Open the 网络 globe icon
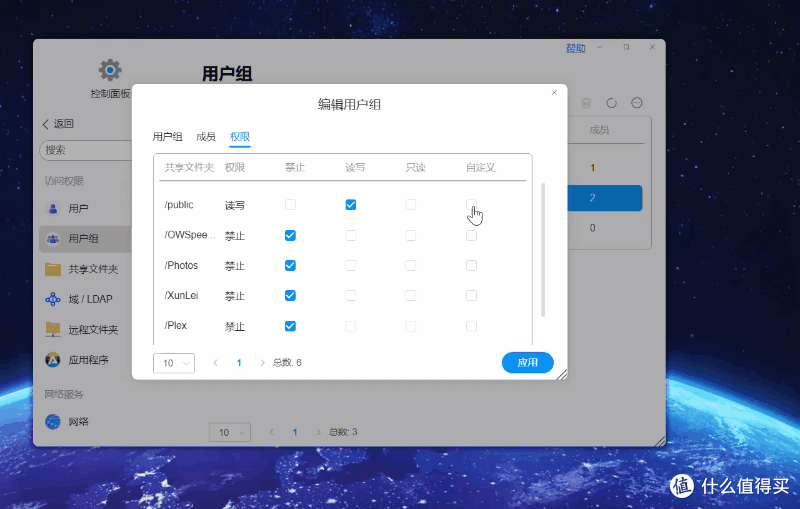Screen dimensions: 800x509 click(53, 421)
